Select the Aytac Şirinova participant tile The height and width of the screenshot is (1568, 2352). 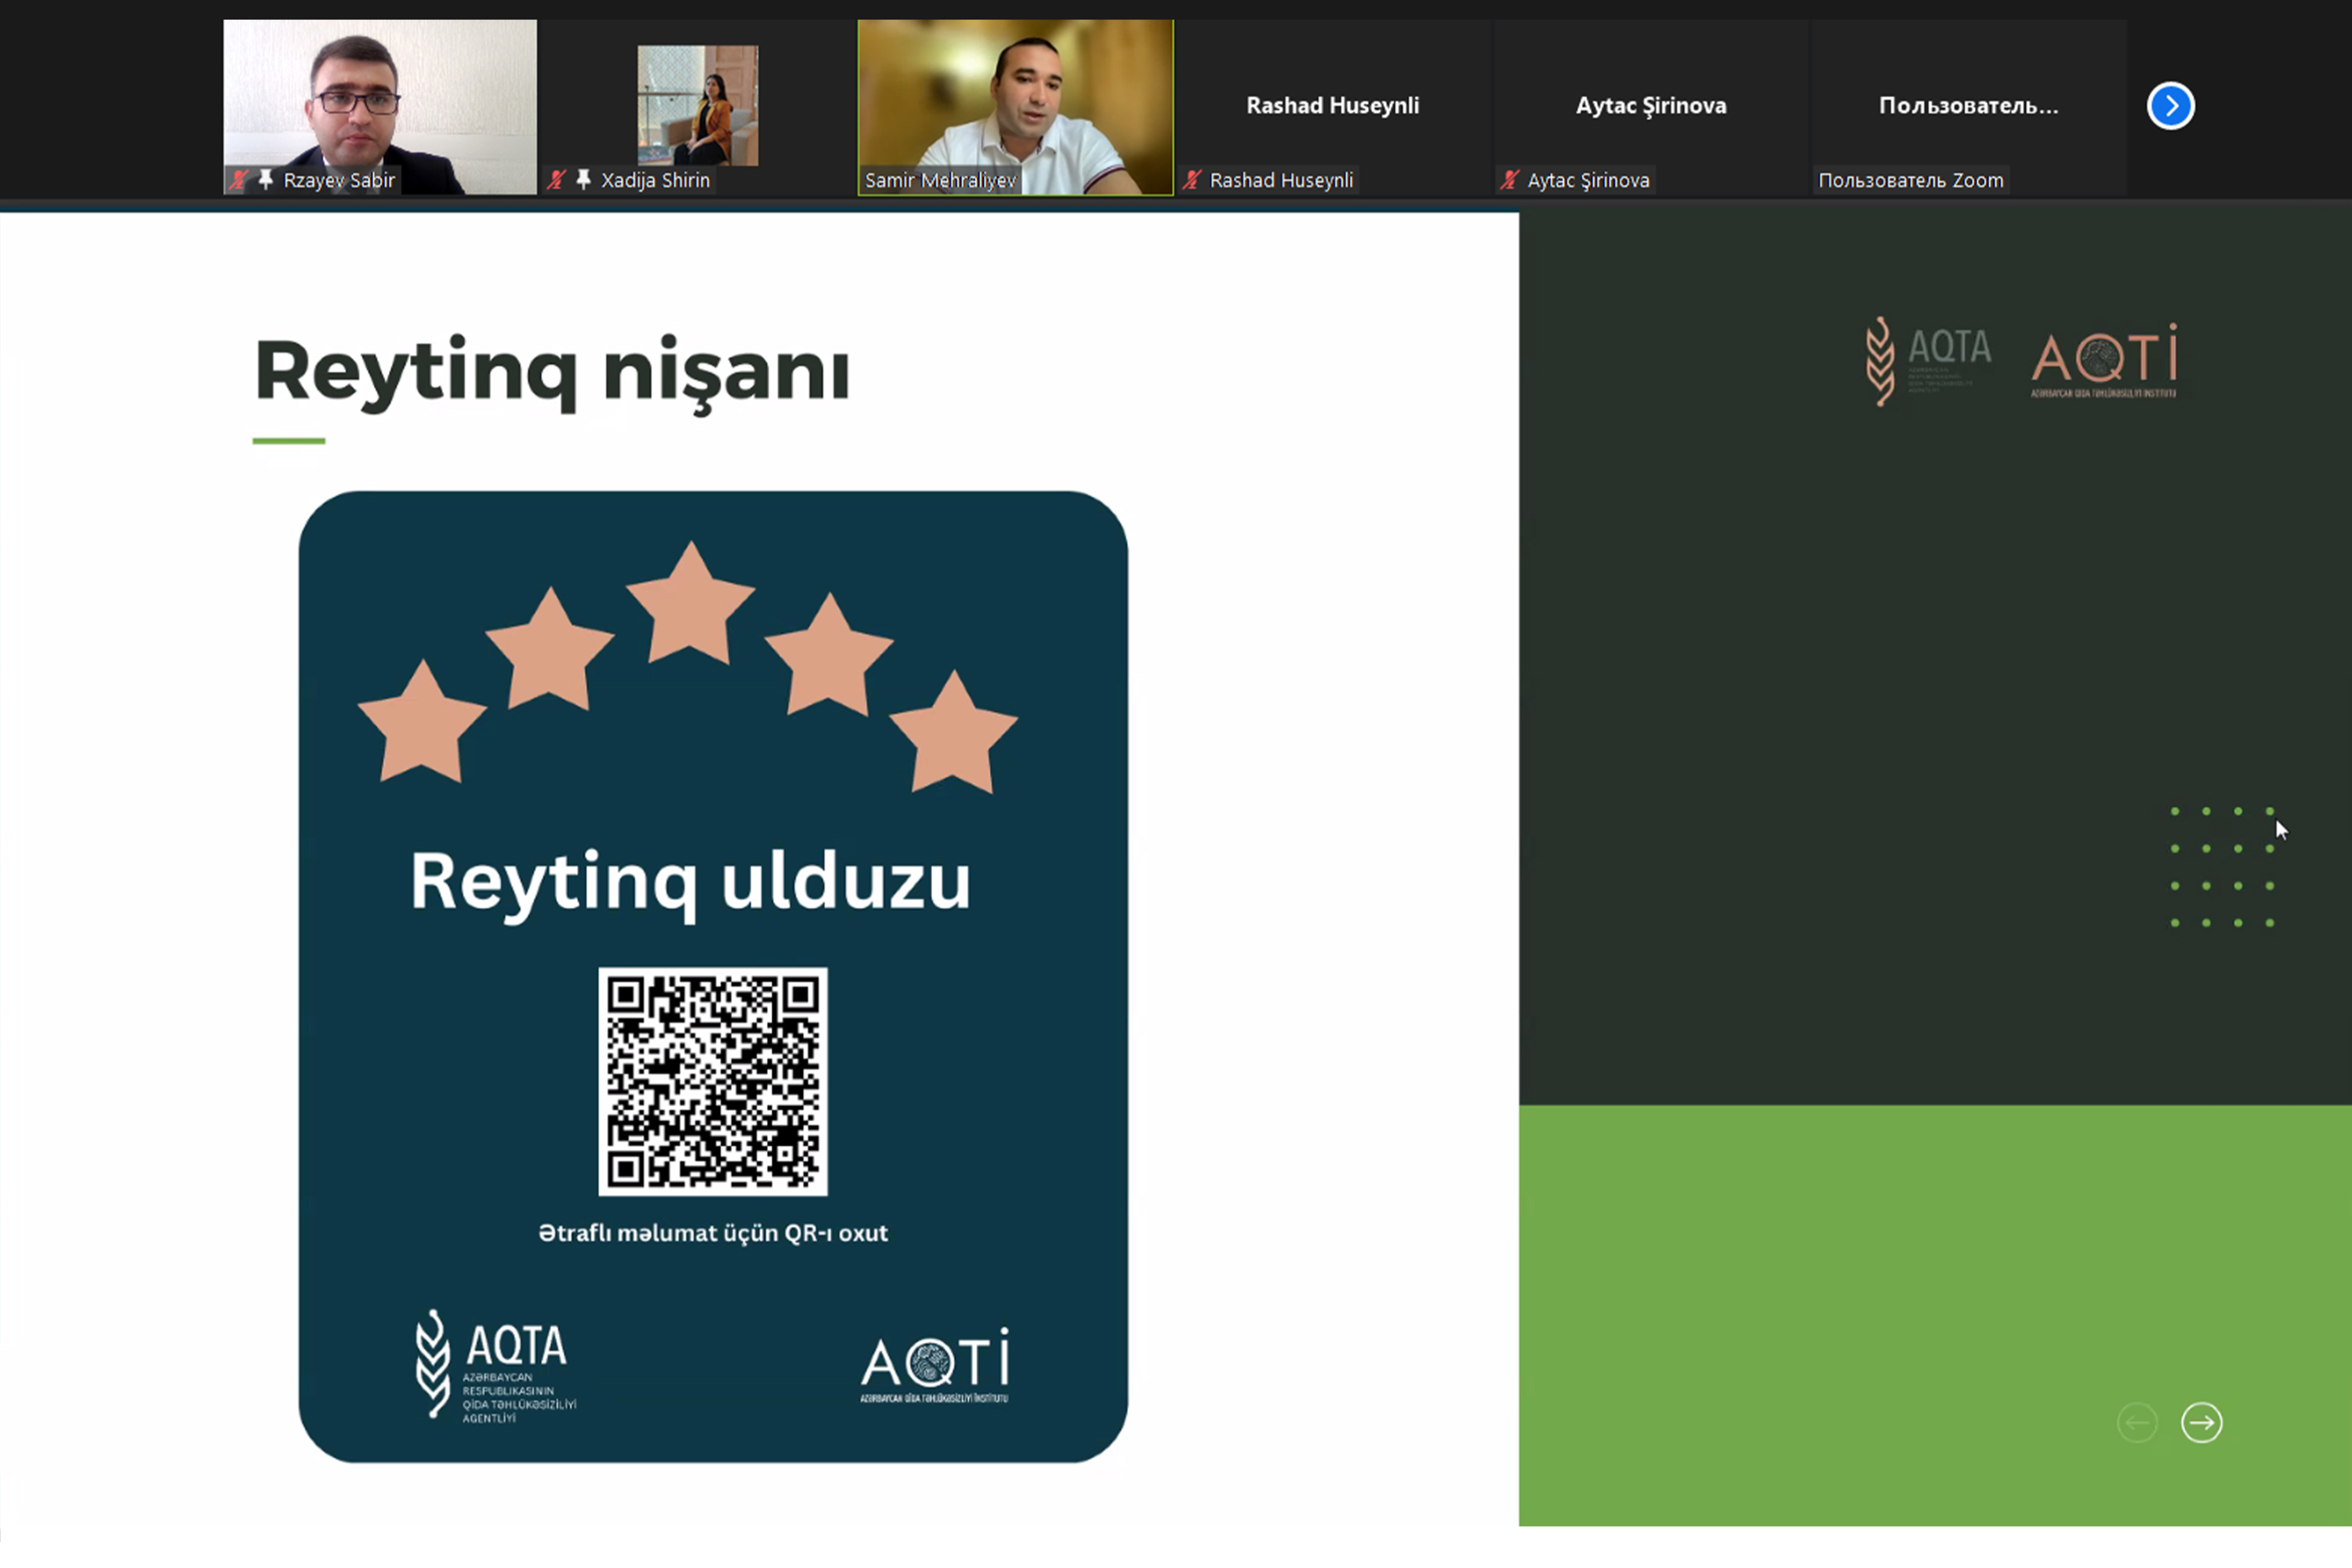coord(1650,105)
